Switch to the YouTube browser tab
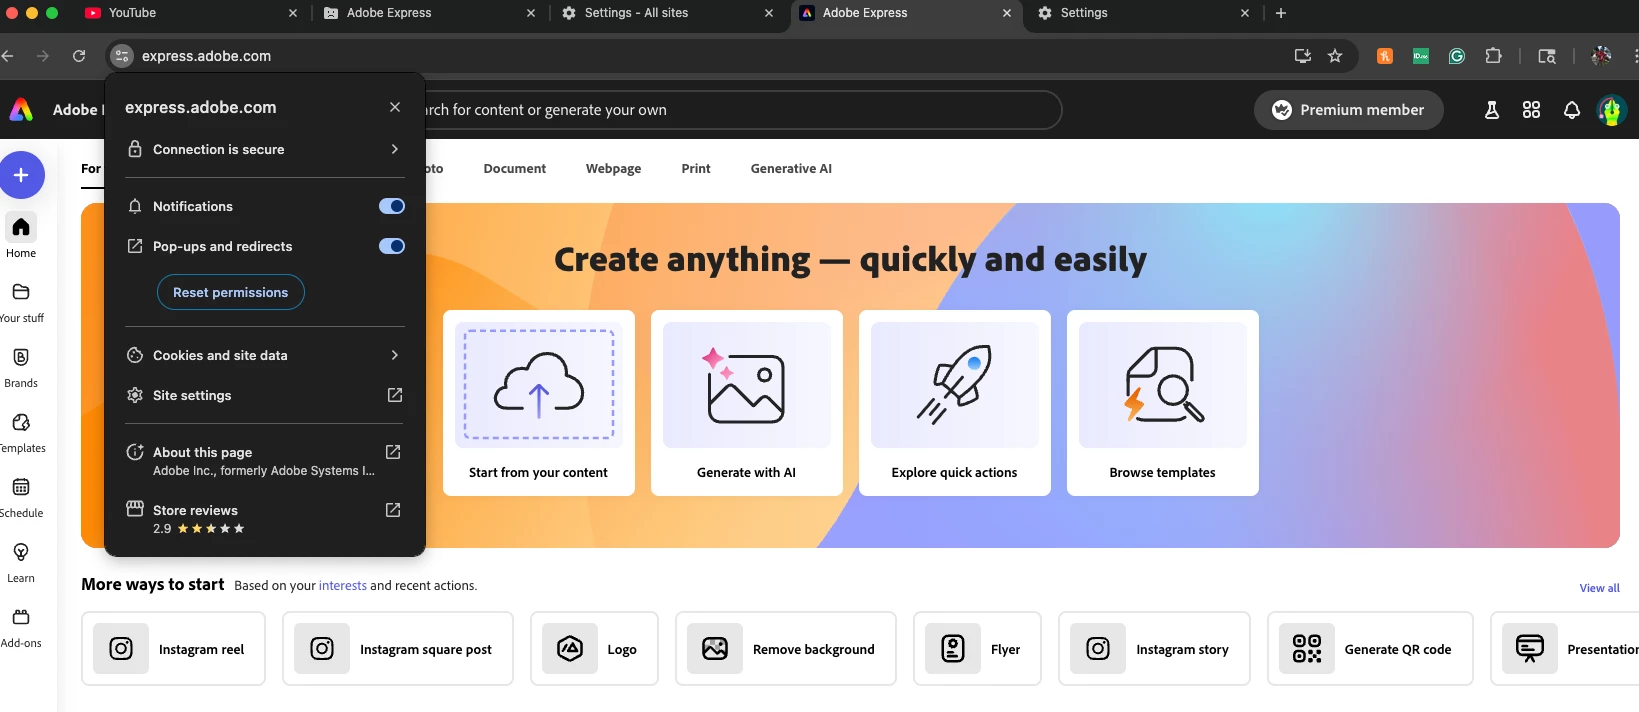This screenshot has height=712, width=1639. [190, 13]
